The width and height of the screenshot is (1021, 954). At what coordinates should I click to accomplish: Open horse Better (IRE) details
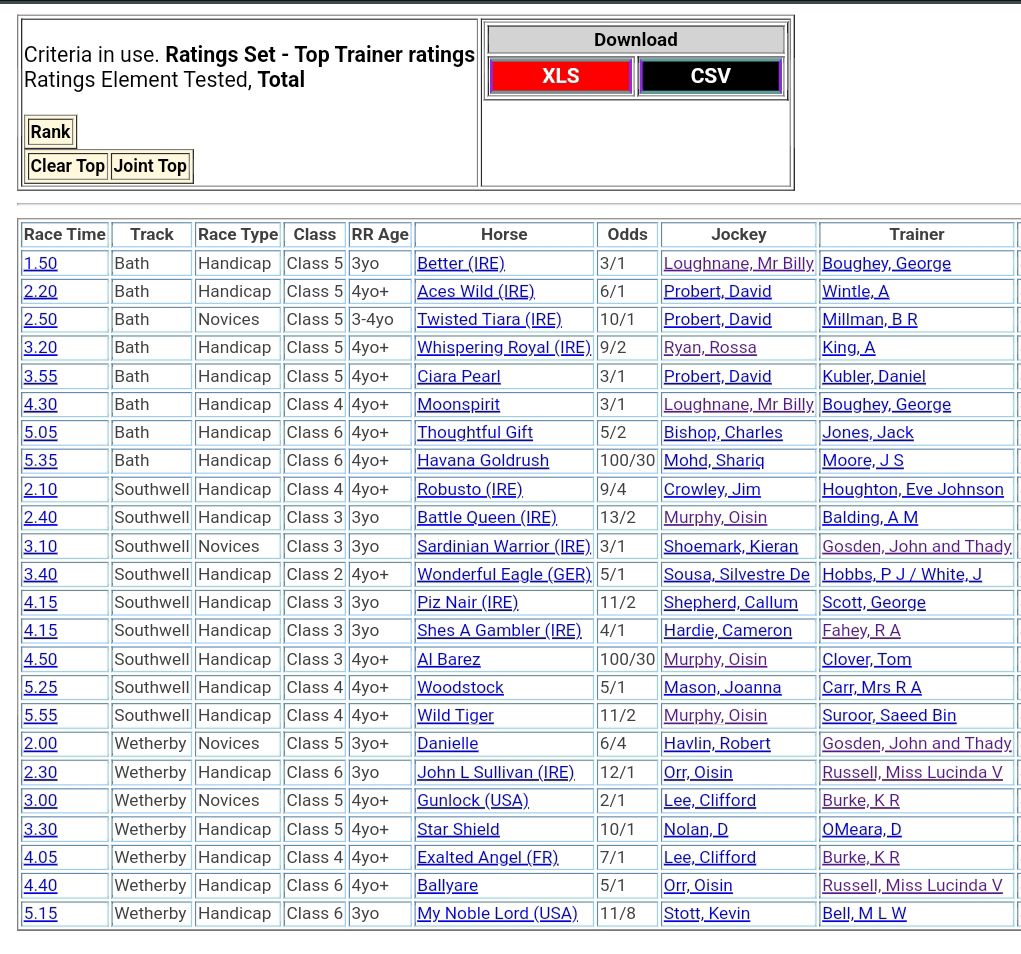[460, 263]
